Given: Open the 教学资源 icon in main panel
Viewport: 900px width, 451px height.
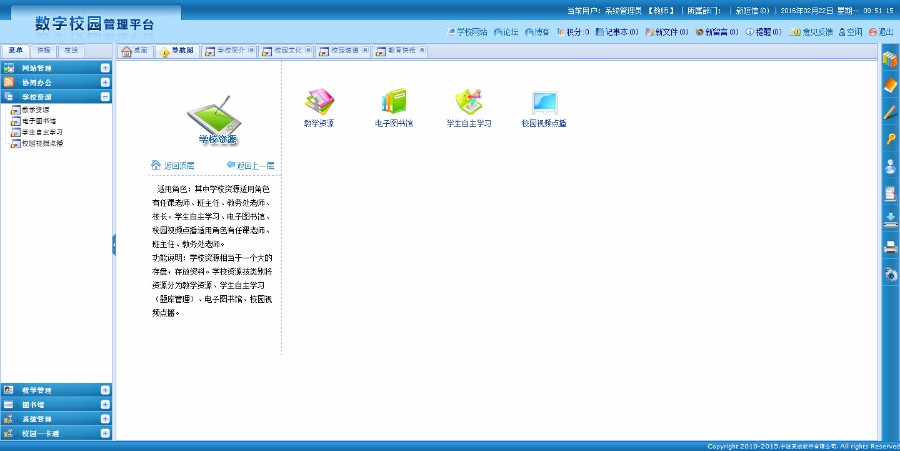Looking at the screenshot, I should [x=319, y=102].
